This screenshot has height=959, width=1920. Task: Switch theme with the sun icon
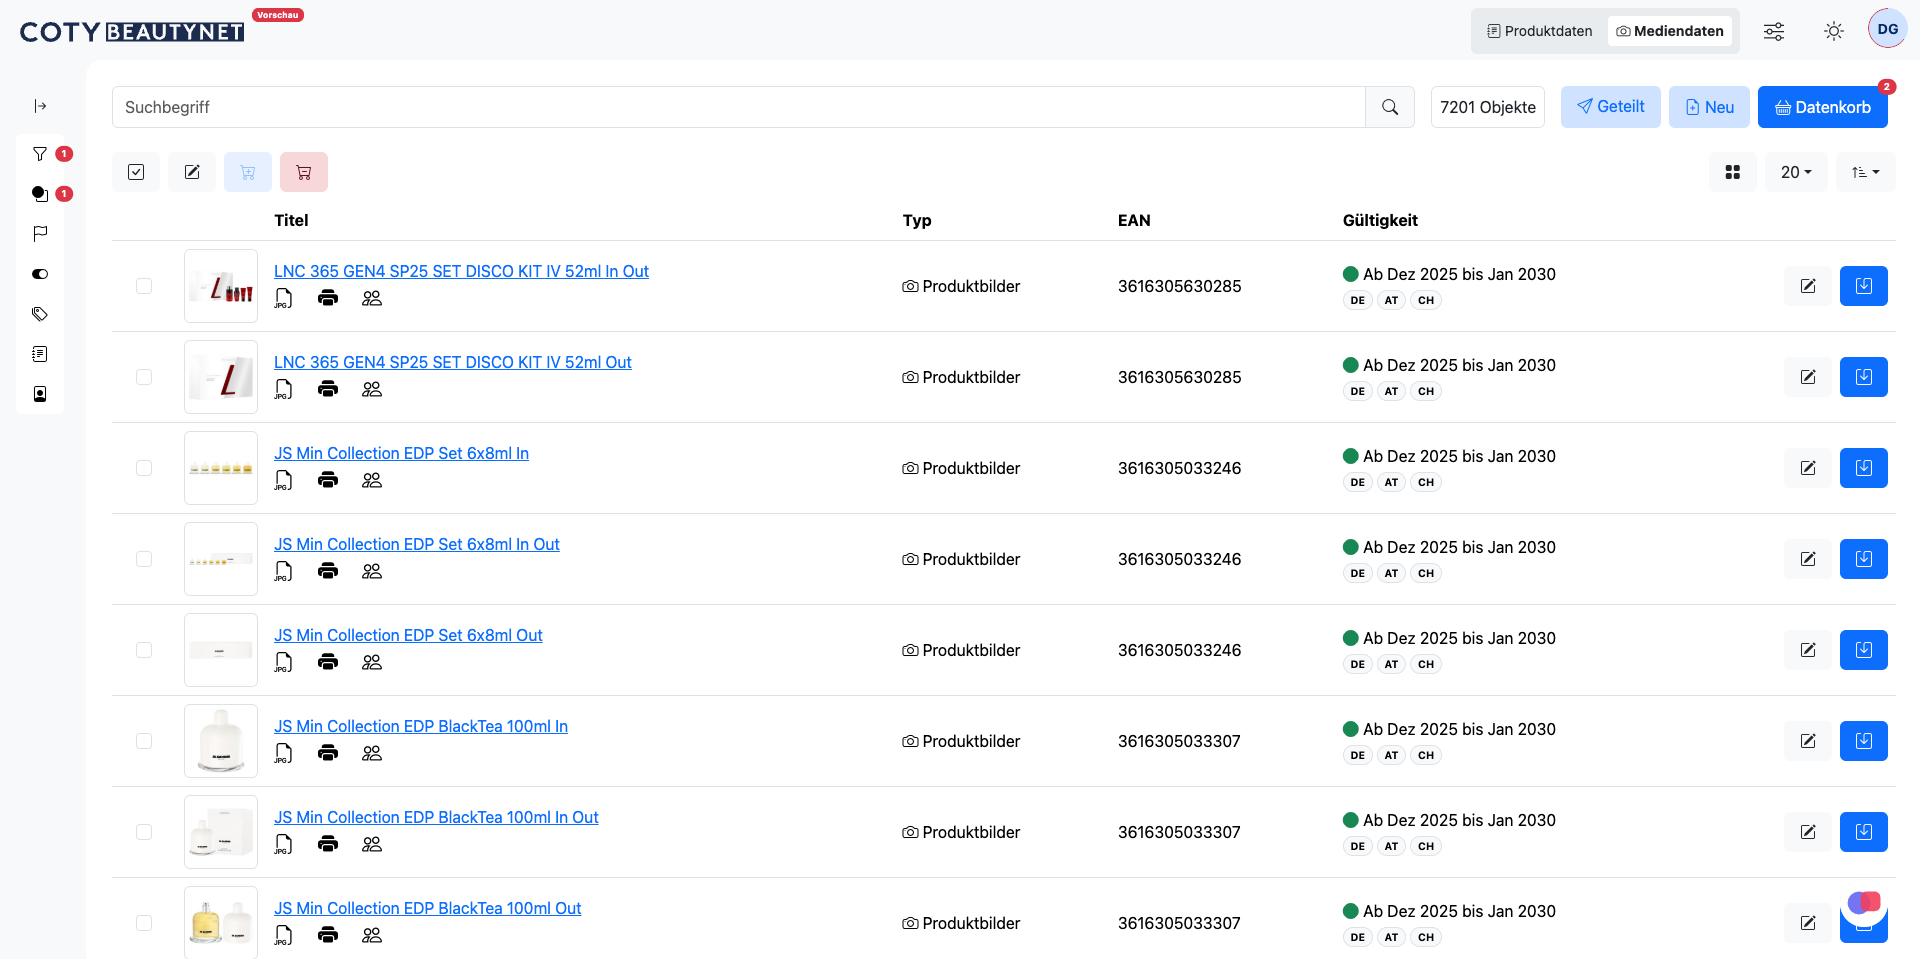click(1834, 31)
